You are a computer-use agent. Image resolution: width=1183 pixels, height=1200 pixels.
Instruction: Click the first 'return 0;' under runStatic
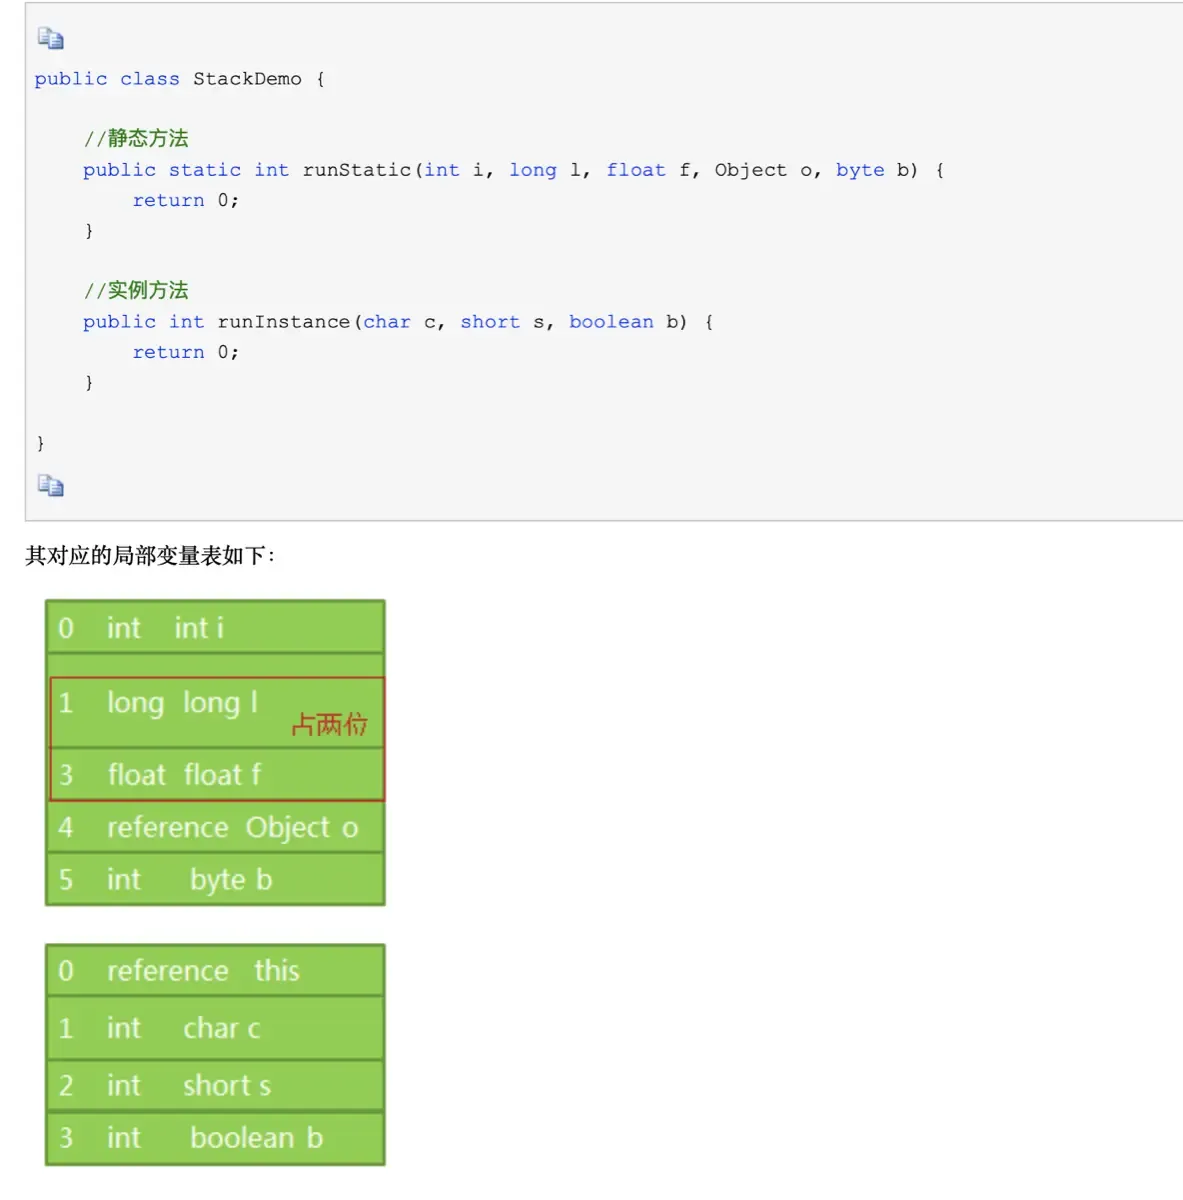[186, 200]
